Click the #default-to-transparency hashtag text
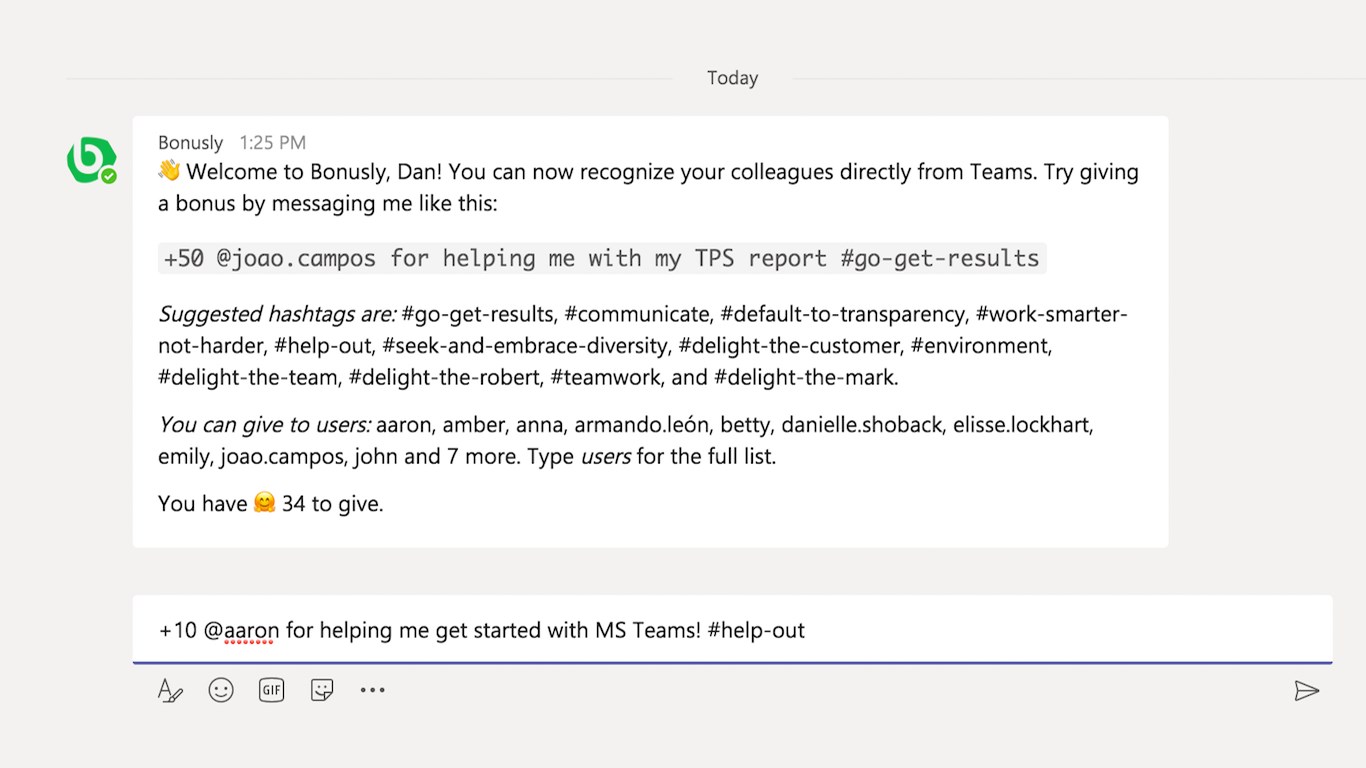 pos(843,314)
